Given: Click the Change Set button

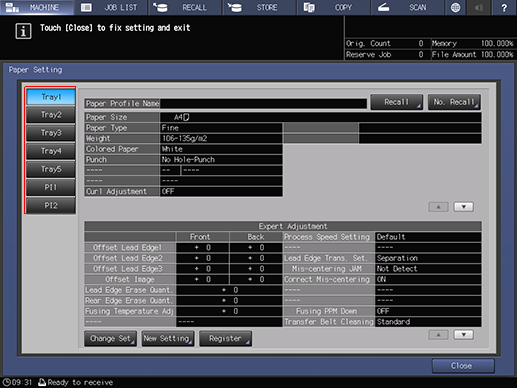Looking at the screenshot, I should (110, 339).
